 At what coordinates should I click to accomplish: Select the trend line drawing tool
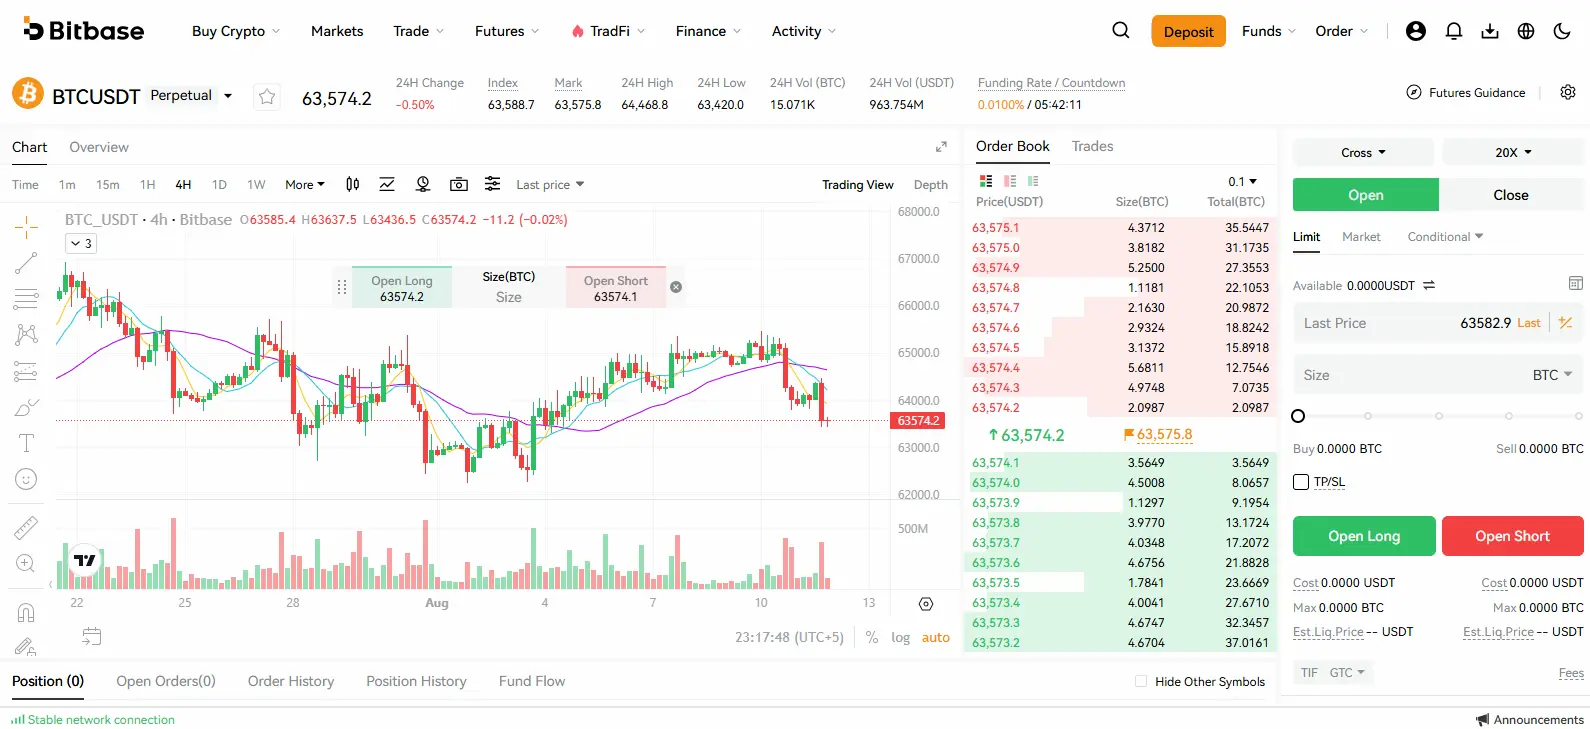click(x=26, y=263)
